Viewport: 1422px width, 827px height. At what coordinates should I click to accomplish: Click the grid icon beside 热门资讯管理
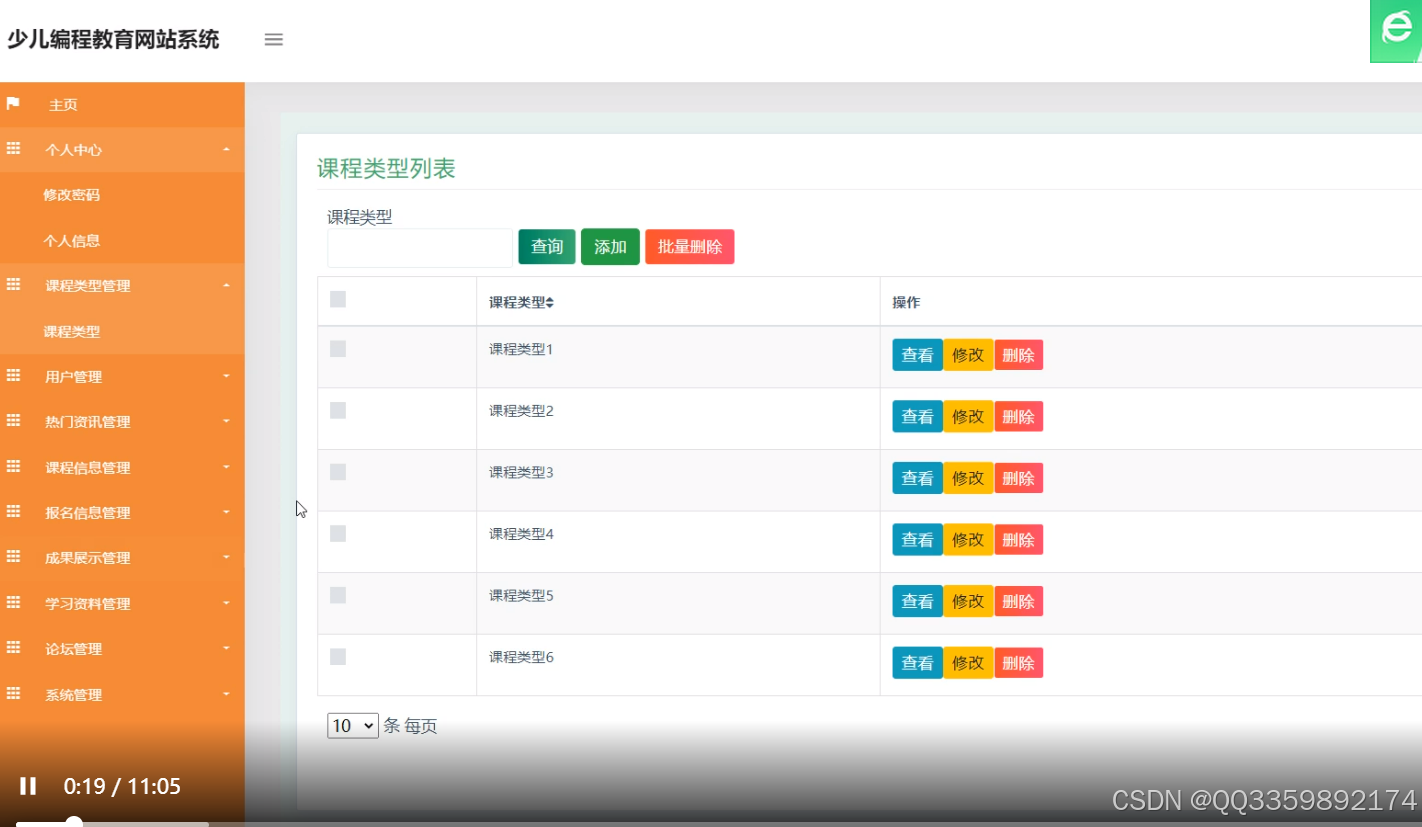click(13, 421)
